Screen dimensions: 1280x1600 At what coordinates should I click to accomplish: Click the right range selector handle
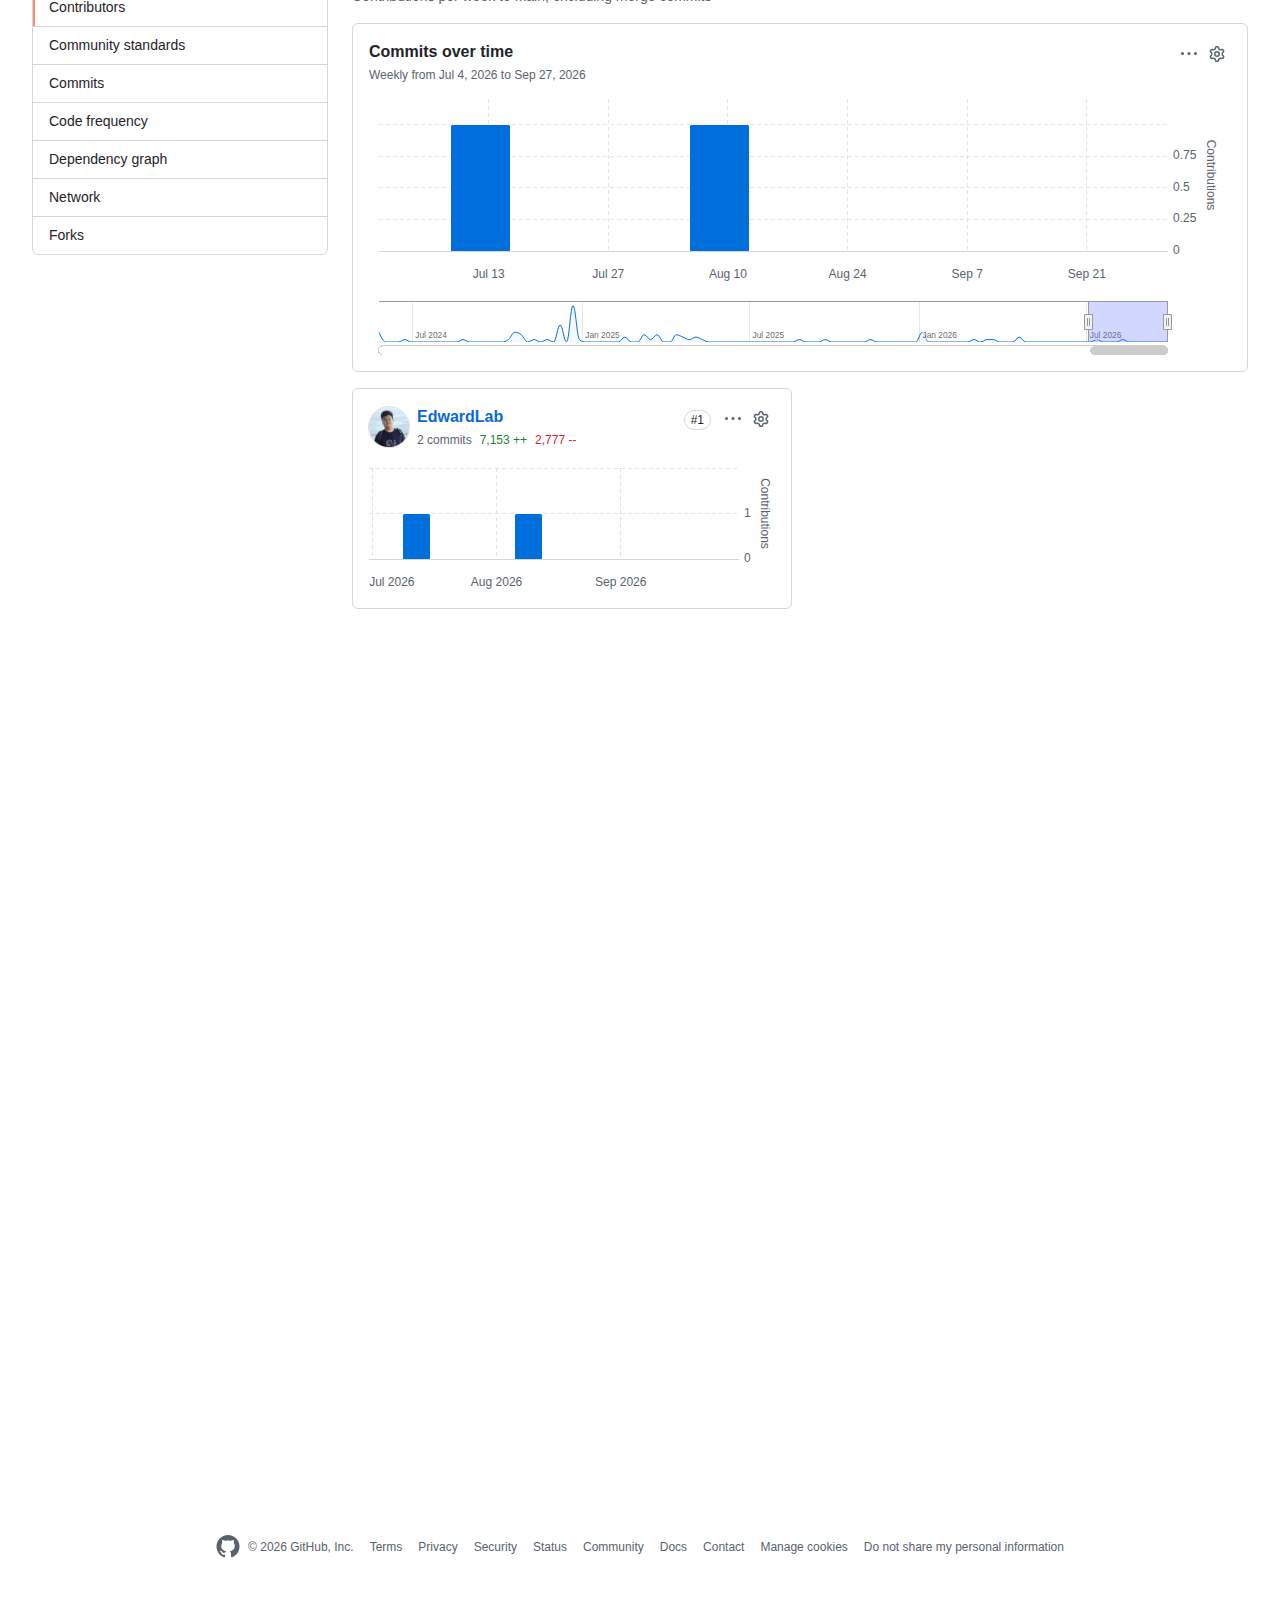pyautogui.click(x=1167, y=322)
